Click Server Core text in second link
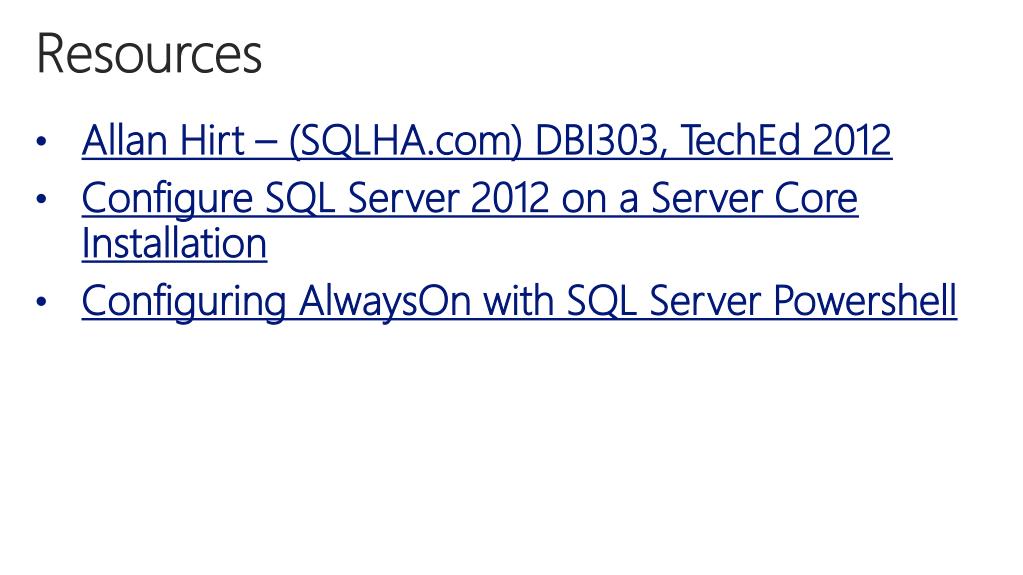1023x575 pixels. click(754, 198)
